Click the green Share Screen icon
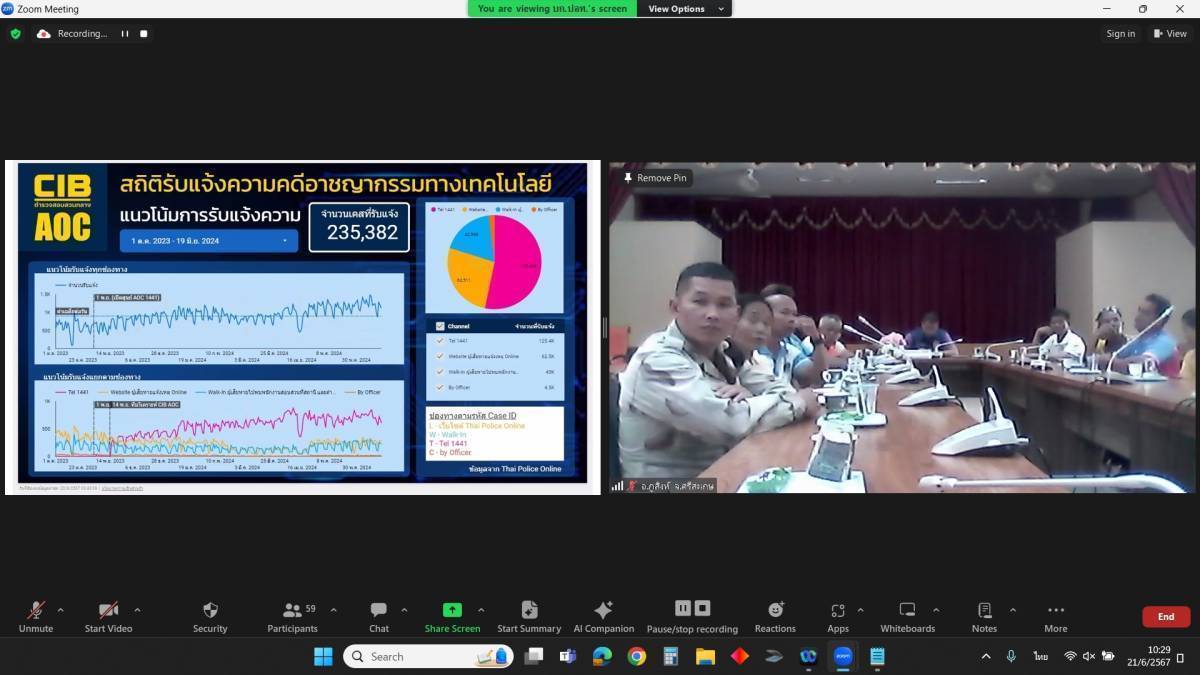This screenshot has width=1200, height=675. (452, 610)
